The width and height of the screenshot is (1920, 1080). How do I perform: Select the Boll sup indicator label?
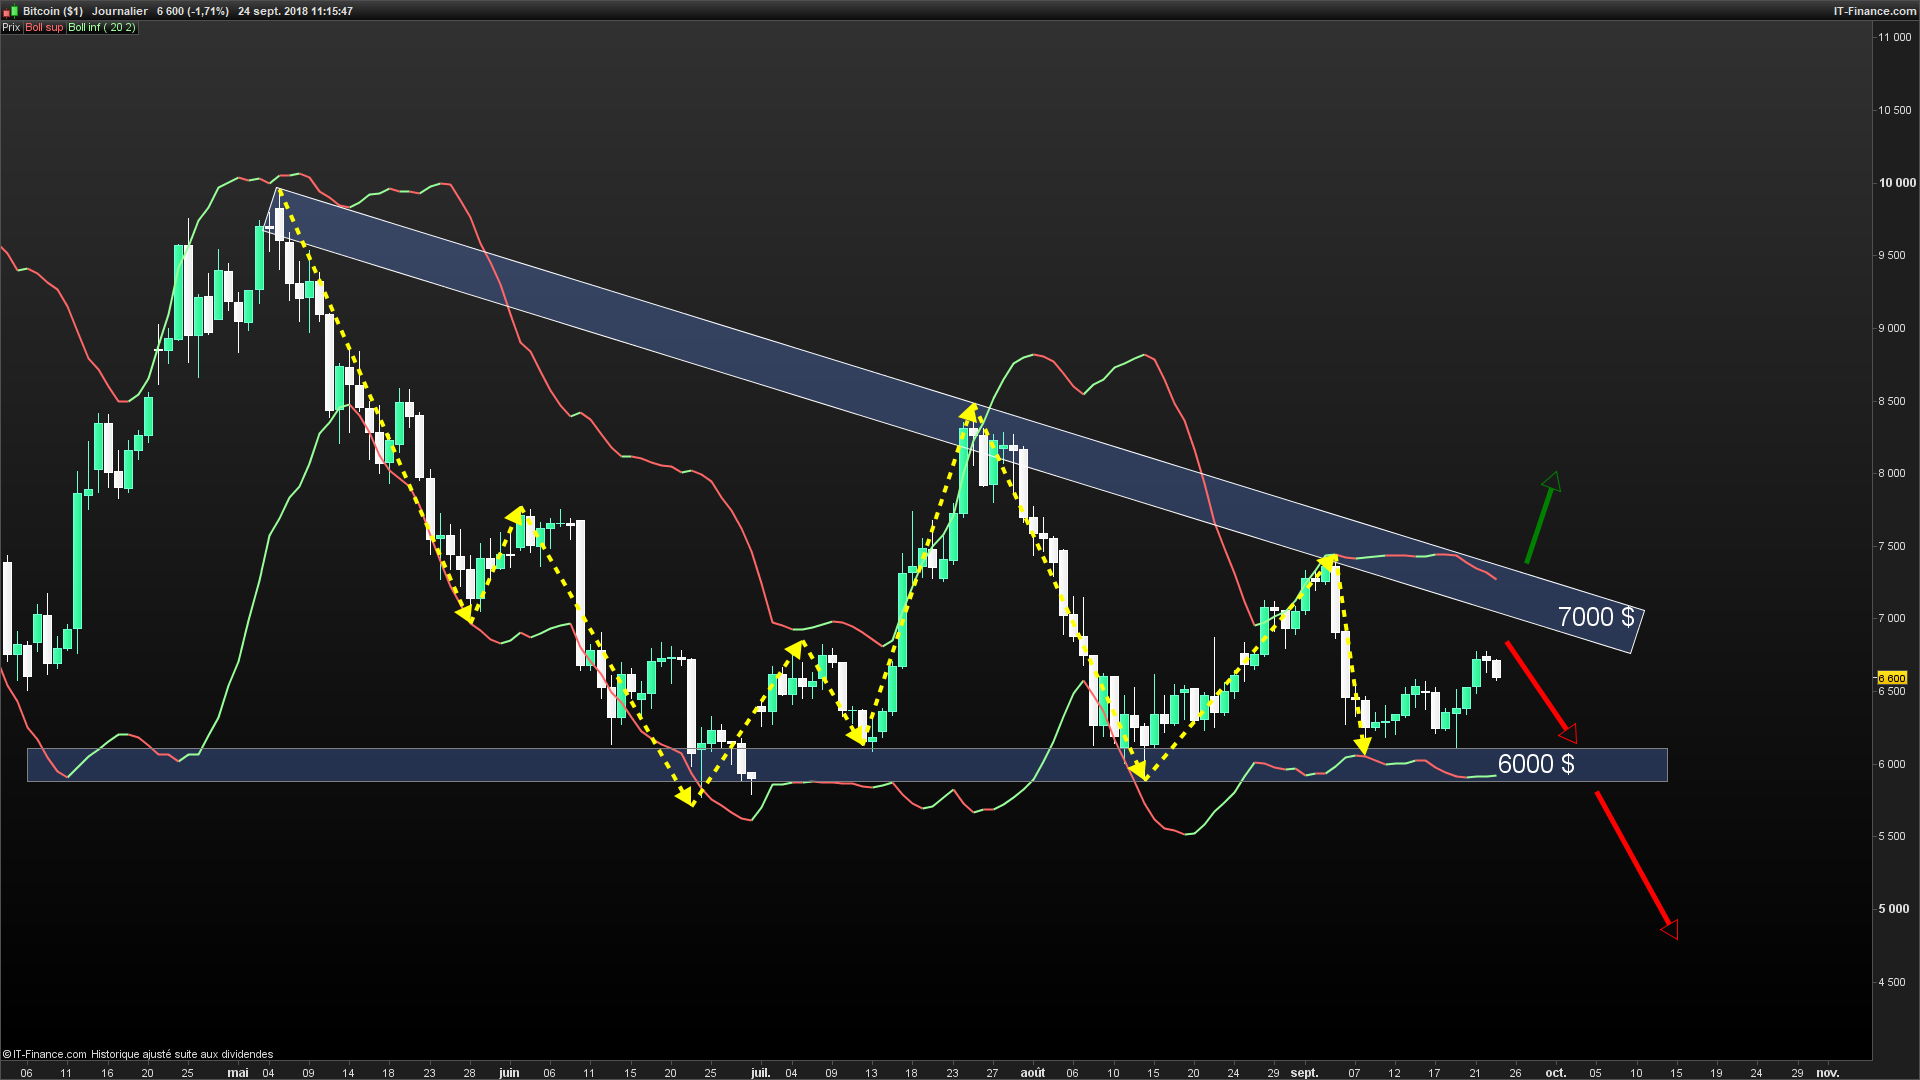(44, 28)
